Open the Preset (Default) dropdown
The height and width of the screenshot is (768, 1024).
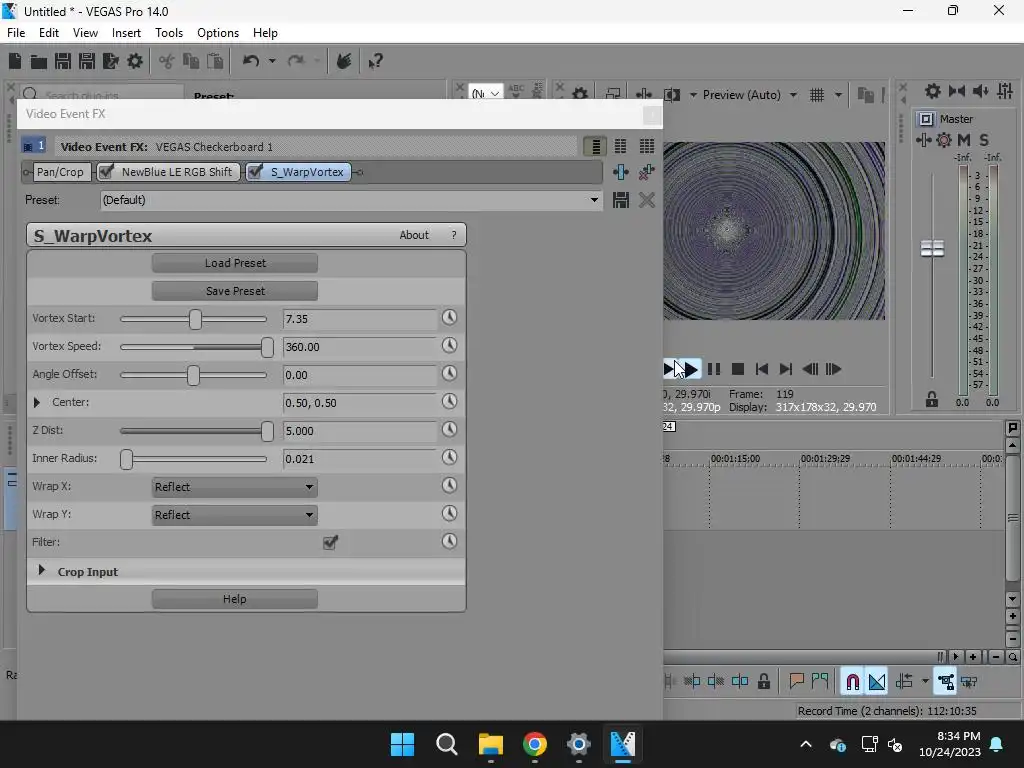pyautogui.click(x=594, y=200)
